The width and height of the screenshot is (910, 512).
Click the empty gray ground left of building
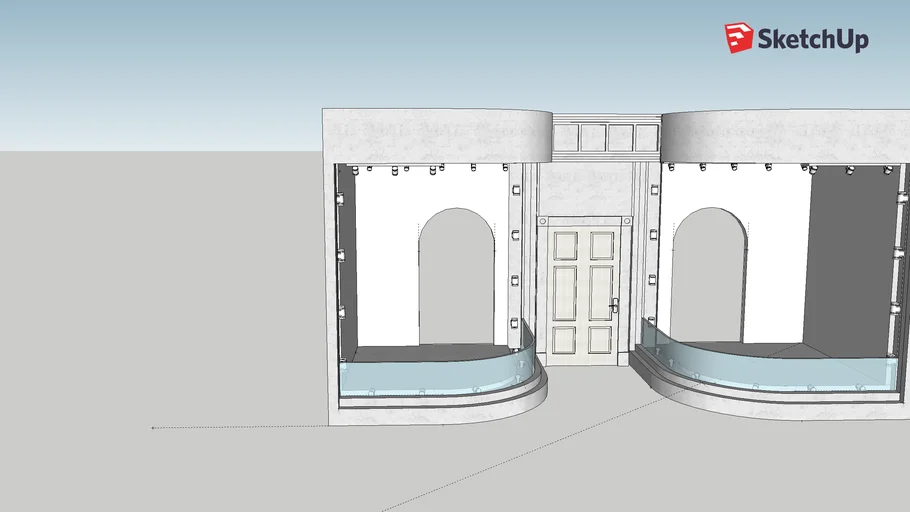click(x=150, y=300)
